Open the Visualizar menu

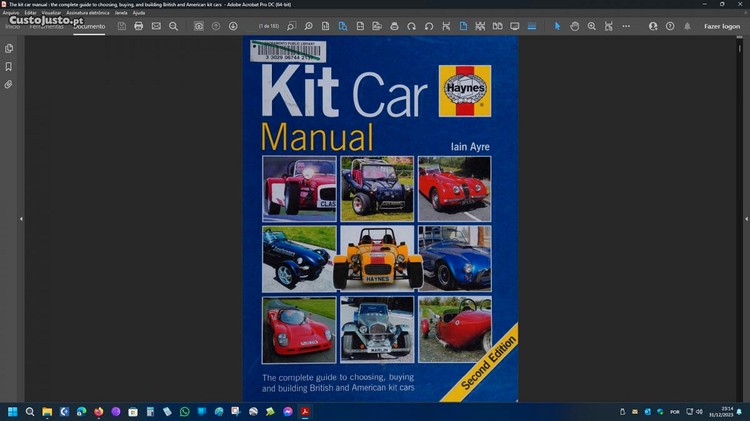point(51,13)
